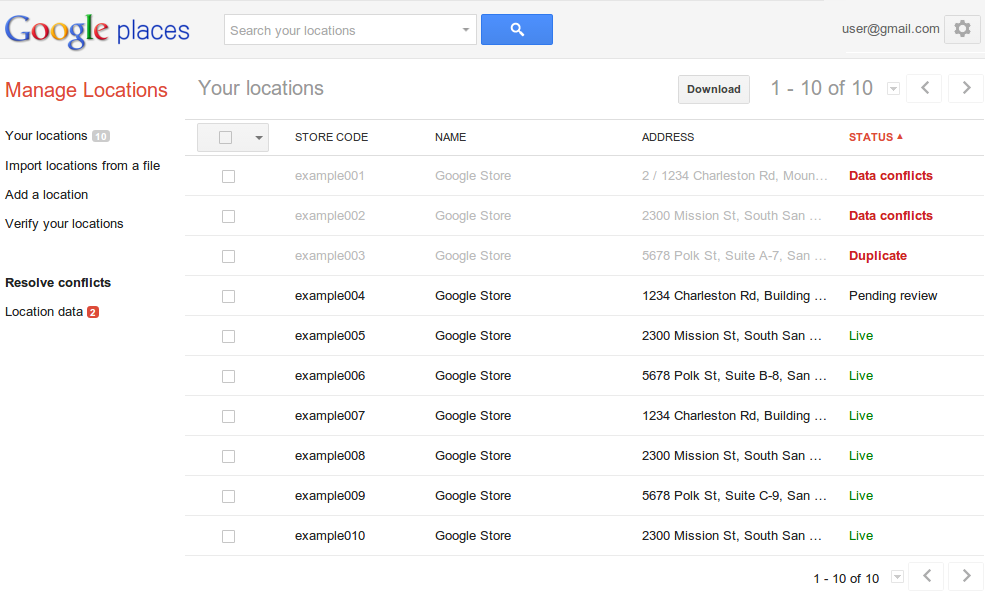This screenshot has height=601, width=985.
Task: Click the Manage Locations heading
Action: [86, 90]
